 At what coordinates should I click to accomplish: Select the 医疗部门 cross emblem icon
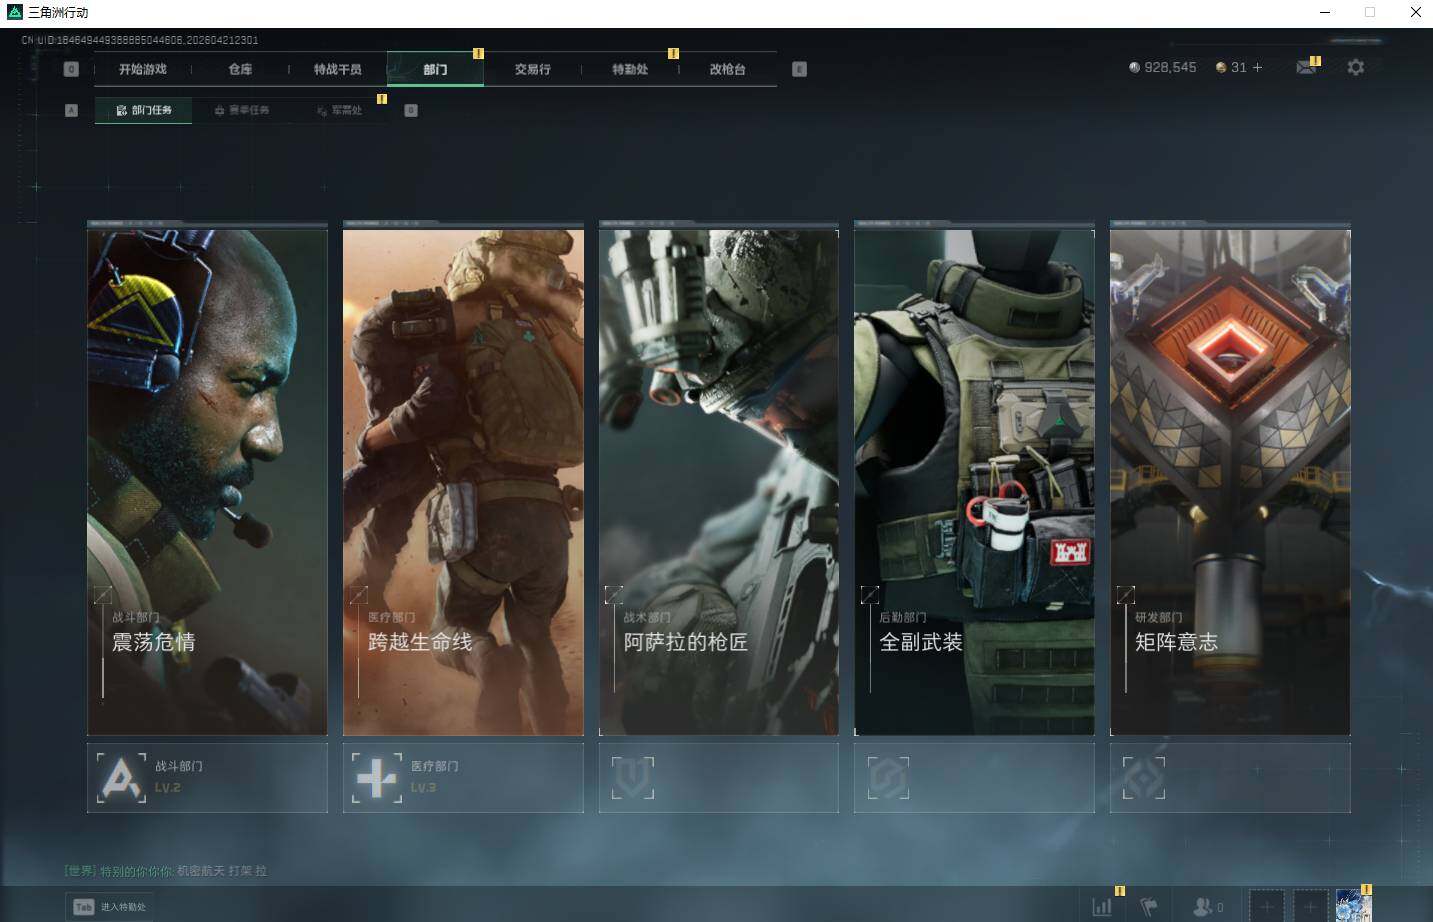tap(377, 777)
